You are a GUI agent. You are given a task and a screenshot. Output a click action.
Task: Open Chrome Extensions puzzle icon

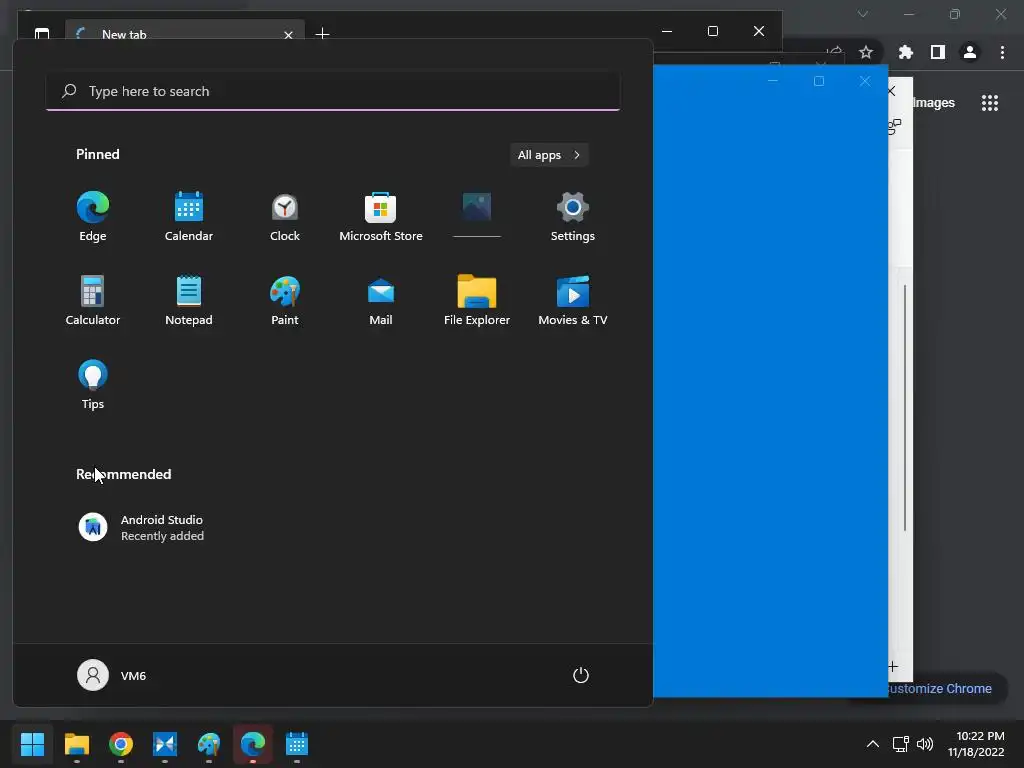905,52
